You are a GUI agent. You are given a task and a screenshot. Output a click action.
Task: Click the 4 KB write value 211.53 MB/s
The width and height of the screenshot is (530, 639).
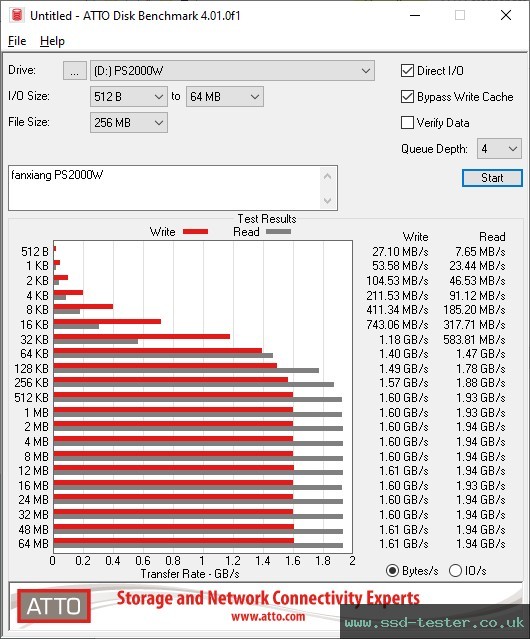[x=397, y=295]
